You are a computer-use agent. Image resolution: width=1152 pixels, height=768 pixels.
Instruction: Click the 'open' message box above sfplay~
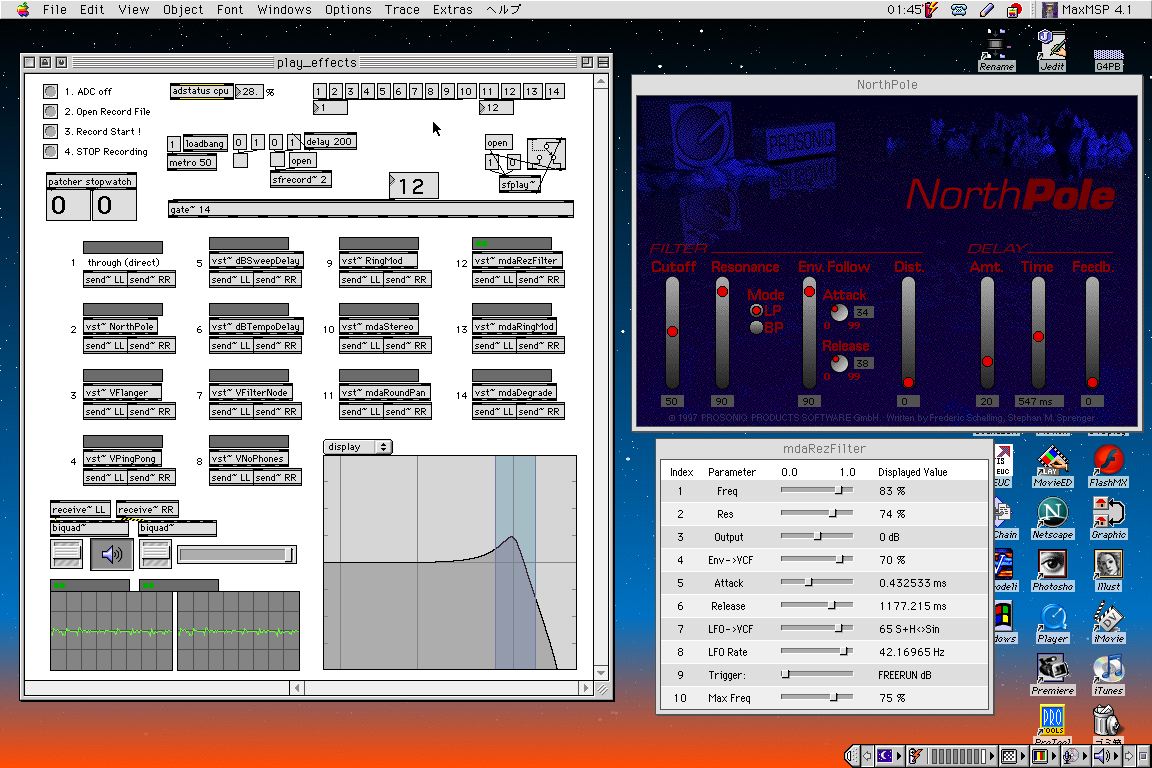pyautogui.click(x=498, y=143)
